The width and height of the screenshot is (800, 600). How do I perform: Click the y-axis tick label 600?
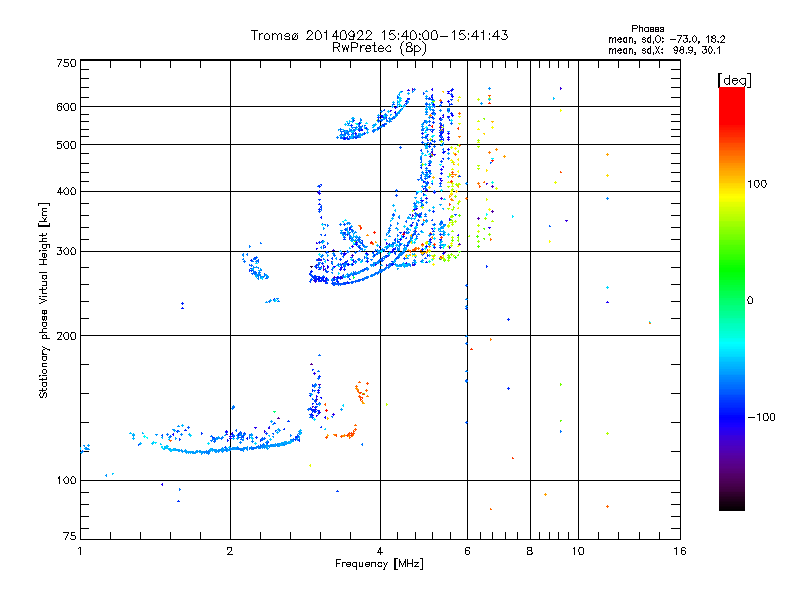pyautogui.click(x=67, y=107)
